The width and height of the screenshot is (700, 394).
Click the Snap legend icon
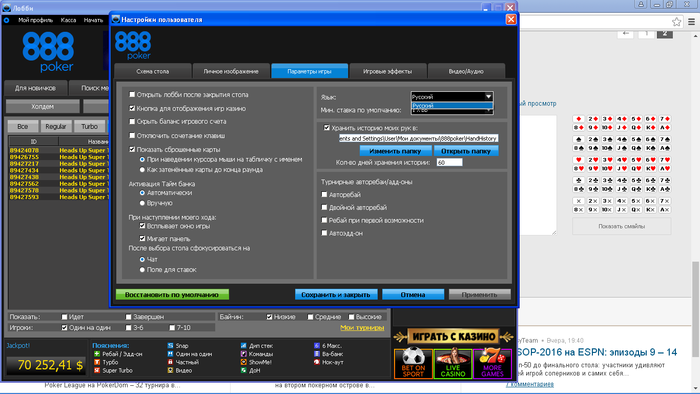[170, 346]
